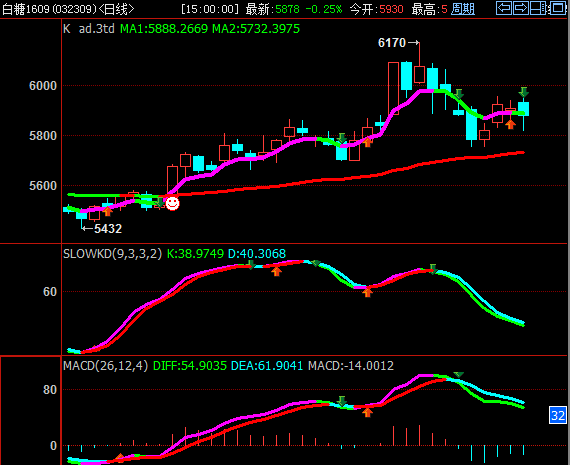
Task: Click the white smiley face marker on the price chart
Action: coord(172,204)
